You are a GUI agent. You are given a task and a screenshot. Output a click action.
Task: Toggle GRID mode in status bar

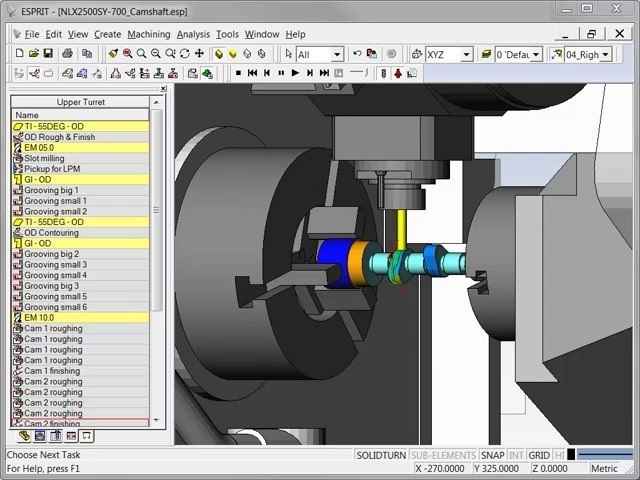[539, 455]
